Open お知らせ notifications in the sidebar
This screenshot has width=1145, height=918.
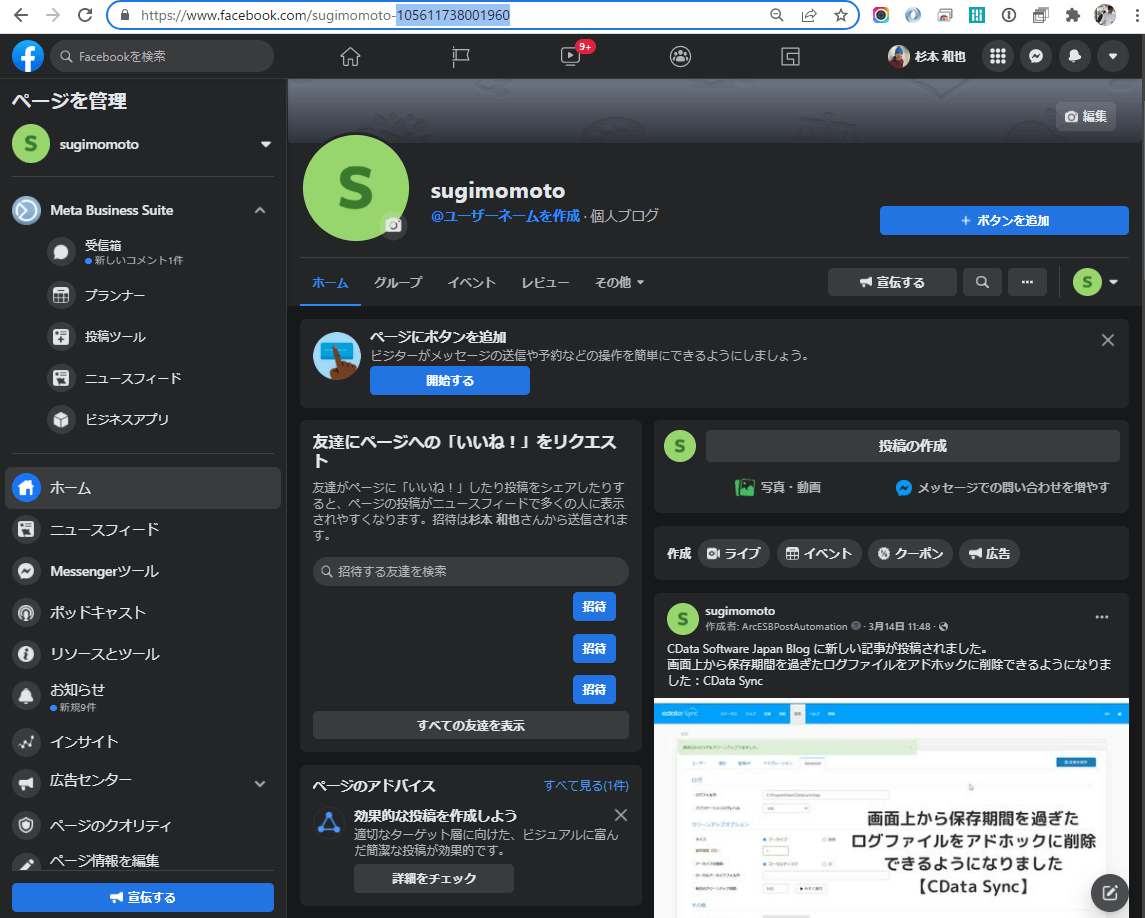pos(143,697)
